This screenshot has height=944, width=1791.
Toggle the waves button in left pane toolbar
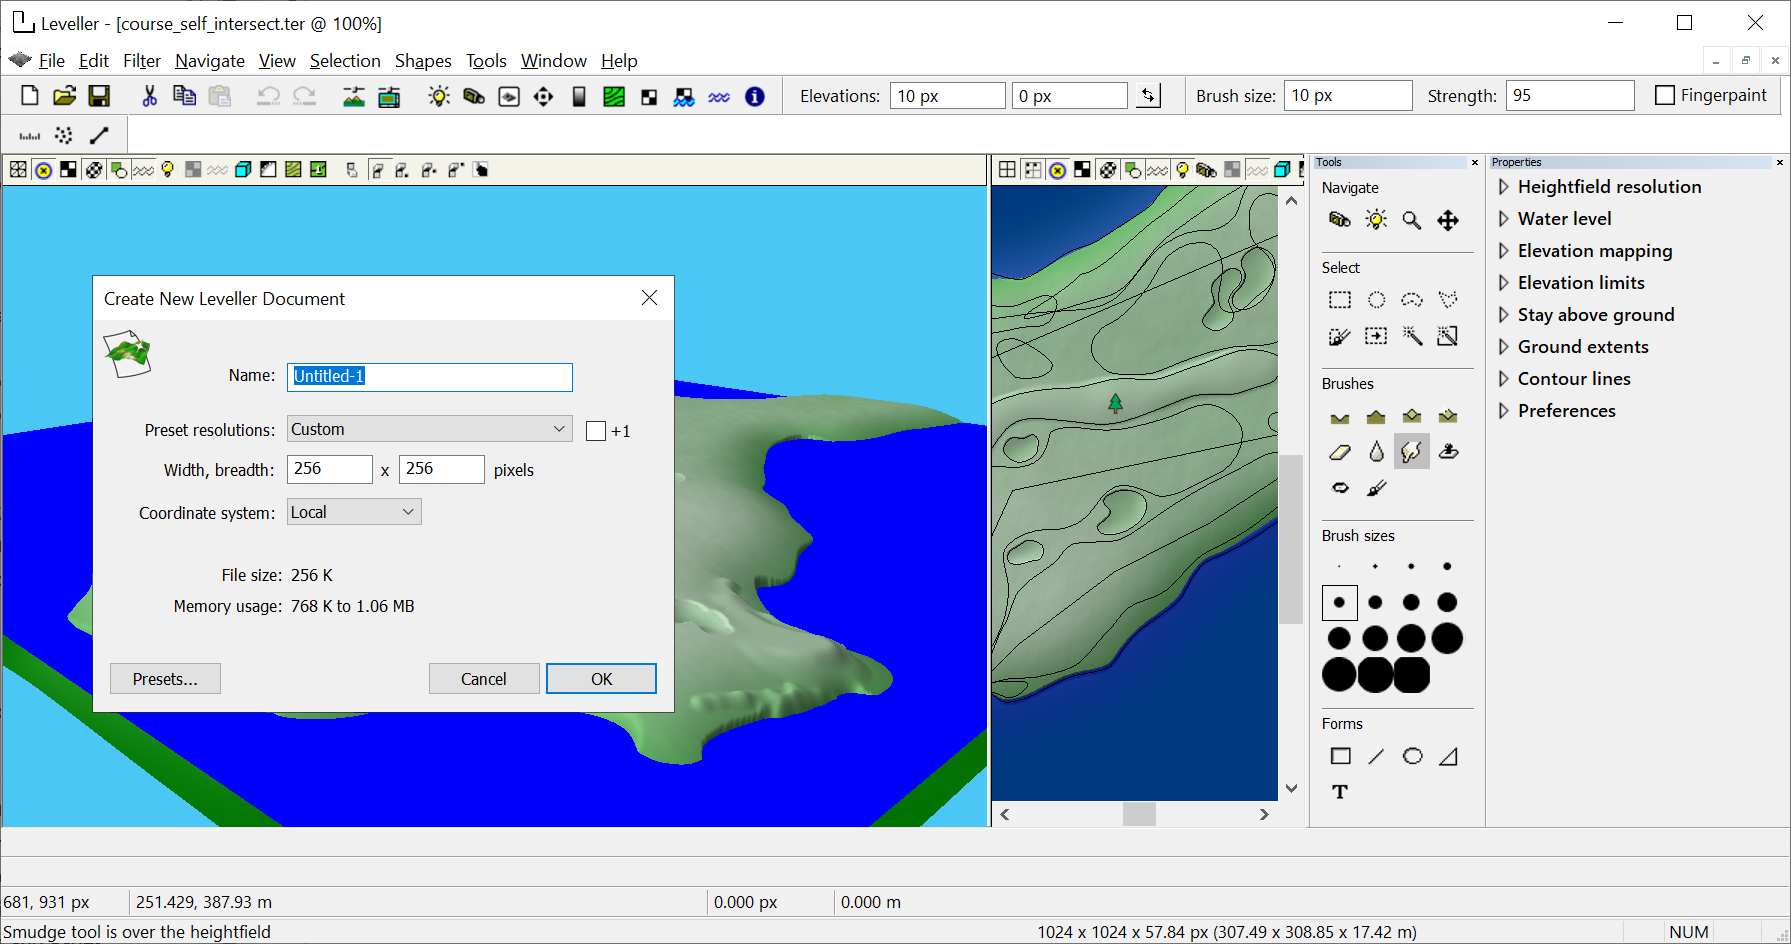point(143,170)
